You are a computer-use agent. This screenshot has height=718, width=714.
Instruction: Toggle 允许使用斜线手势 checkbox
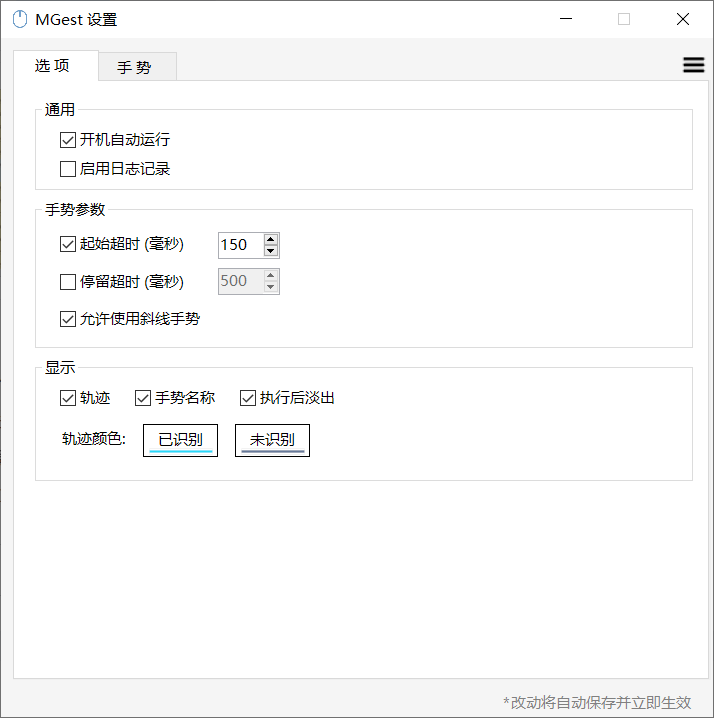[68, 319]
